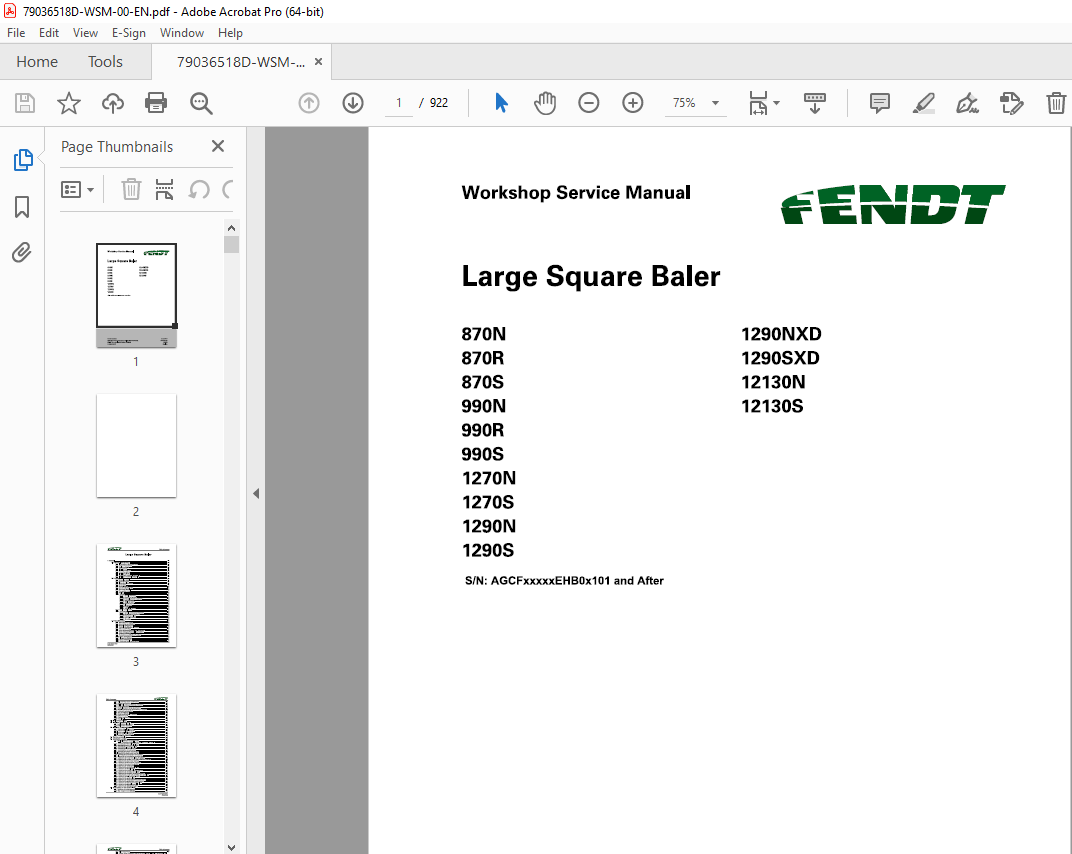Open the Bookmarks panel
The height and width of the screenshot is (854, 1072).
point(22,207)
